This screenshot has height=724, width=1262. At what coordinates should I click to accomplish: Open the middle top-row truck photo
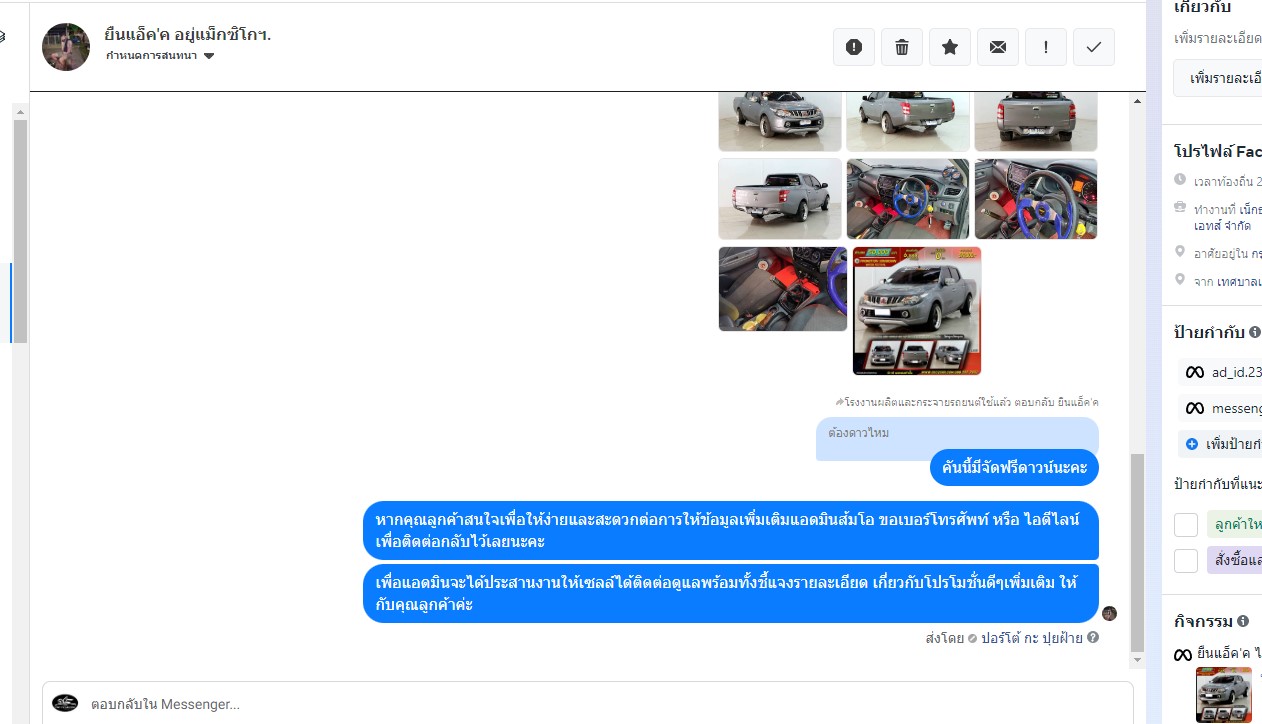908,121
